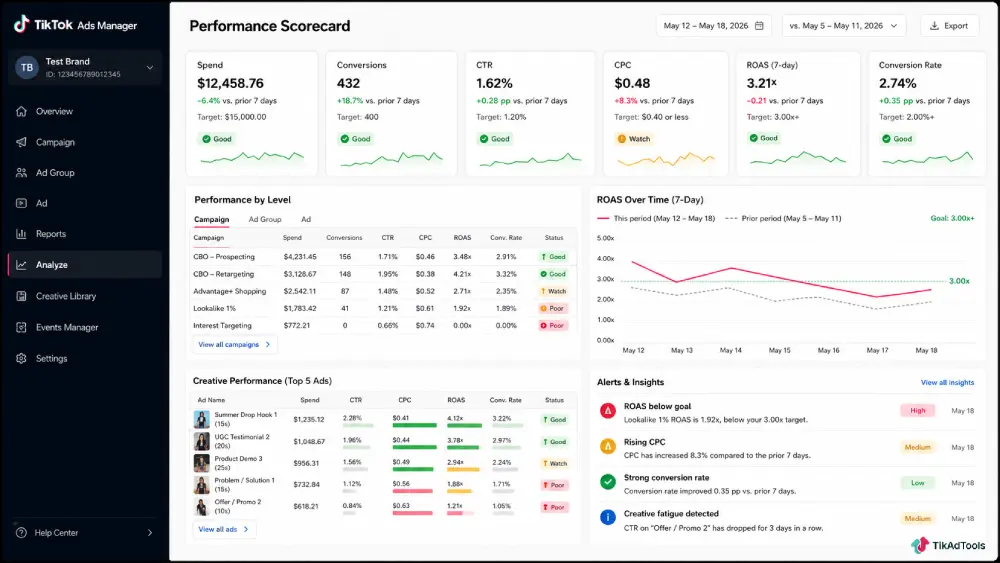
Task: Click the Help Center question mark icon
Action: [x=21, y=532]
